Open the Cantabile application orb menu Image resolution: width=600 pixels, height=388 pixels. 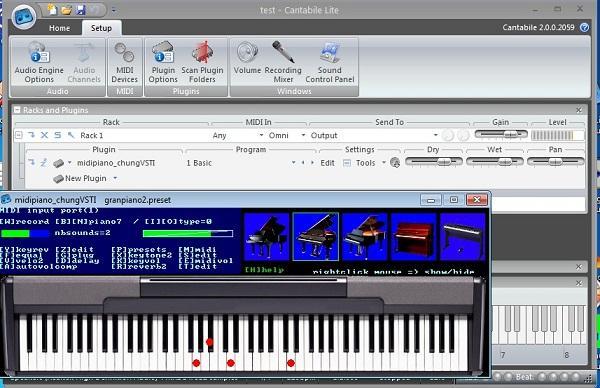pos(24,17)
